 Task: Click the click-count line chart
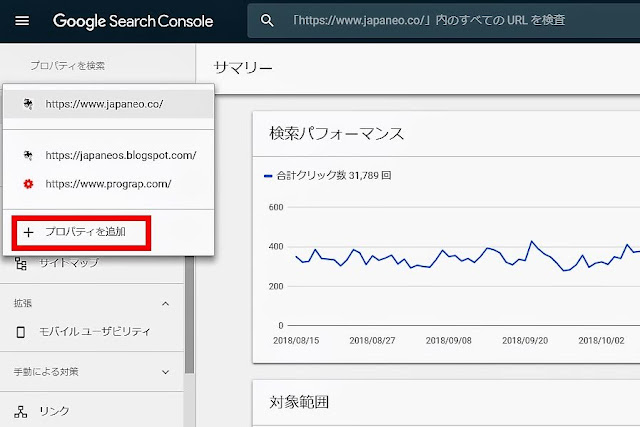pos(468,256)
